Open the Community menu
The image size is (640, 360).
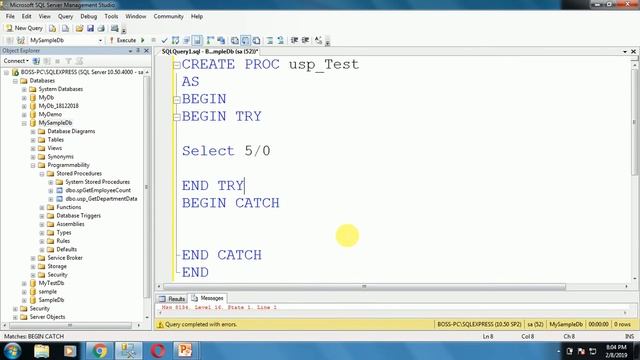(169, 16)
